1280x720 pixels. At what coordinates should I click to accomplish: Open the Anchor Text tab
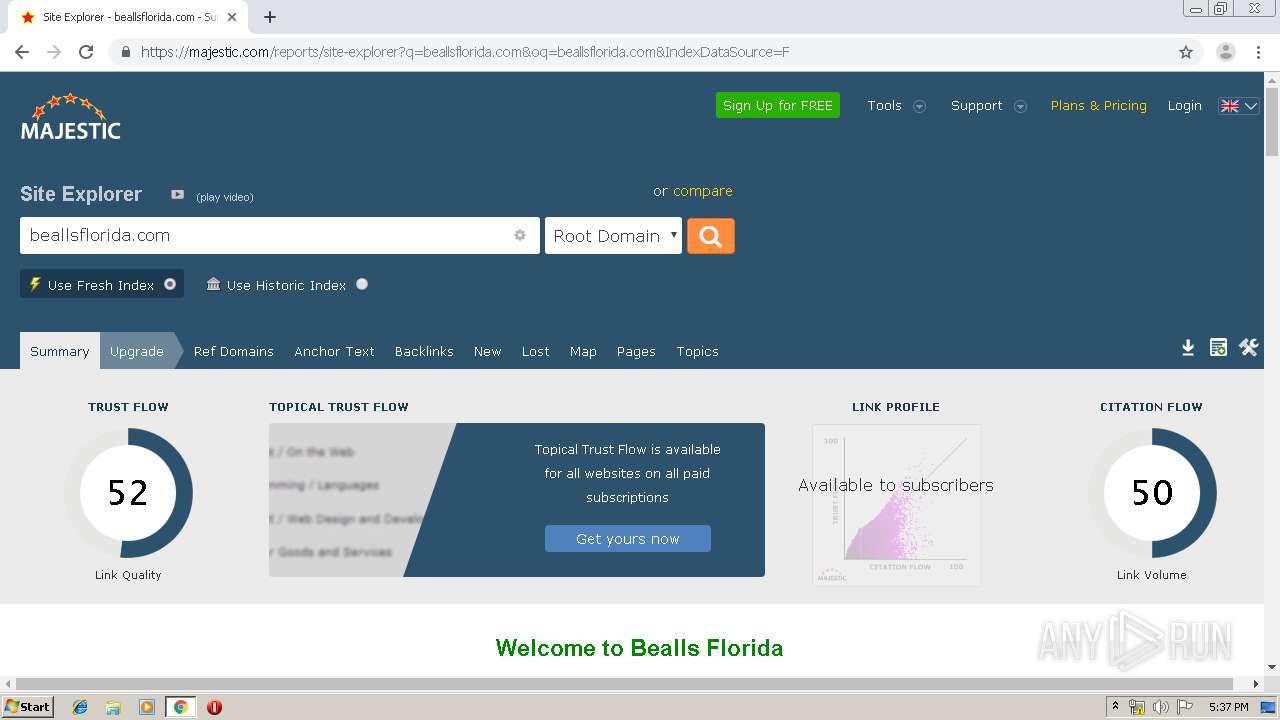(334, 351)
